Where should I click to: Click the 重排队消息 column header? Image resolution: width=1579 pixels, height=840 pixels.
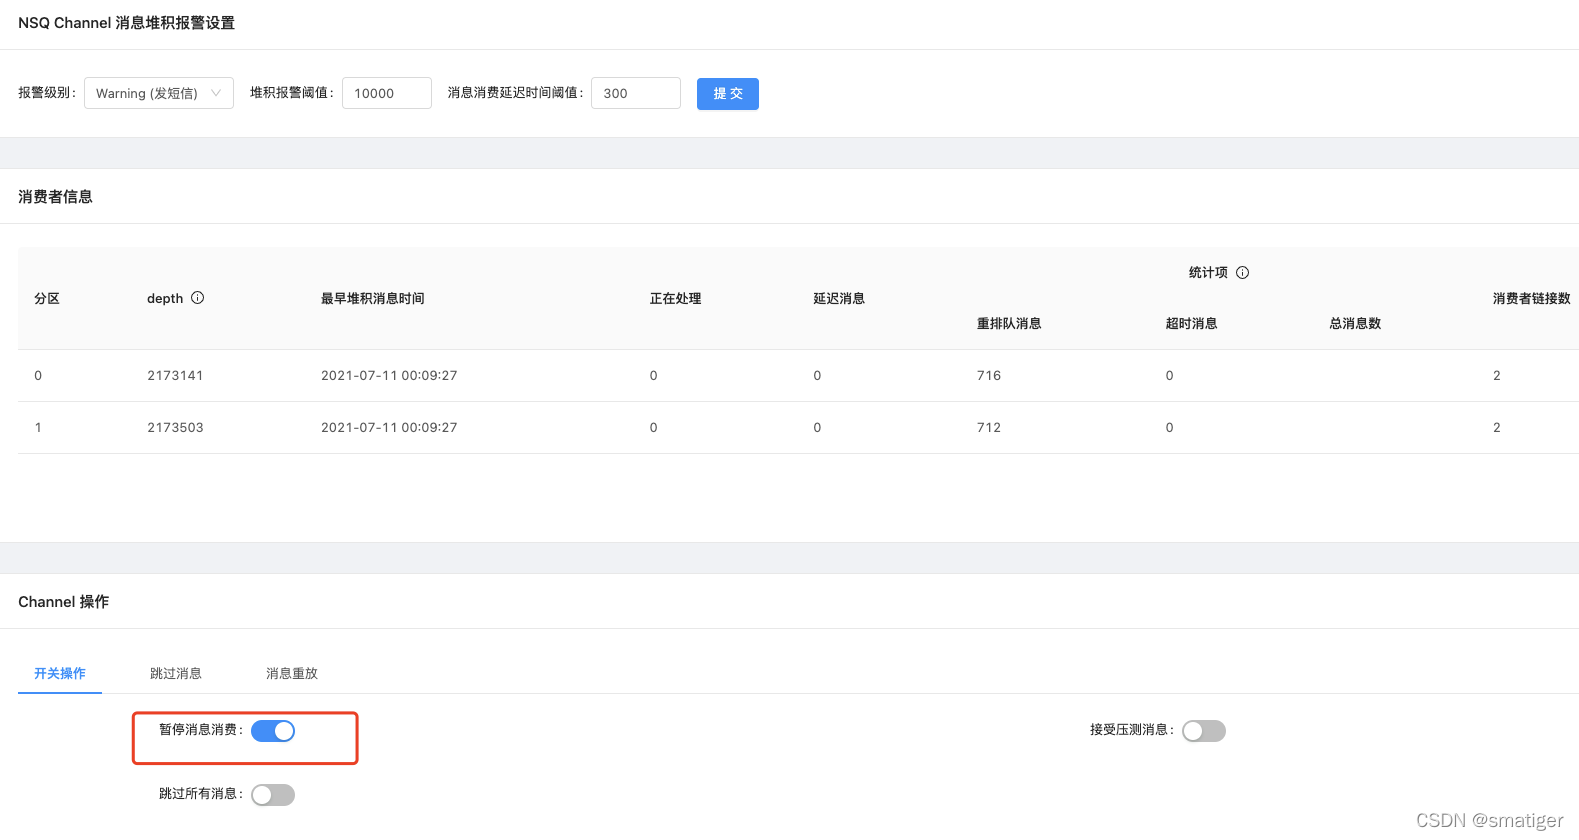click(1009, 323)
